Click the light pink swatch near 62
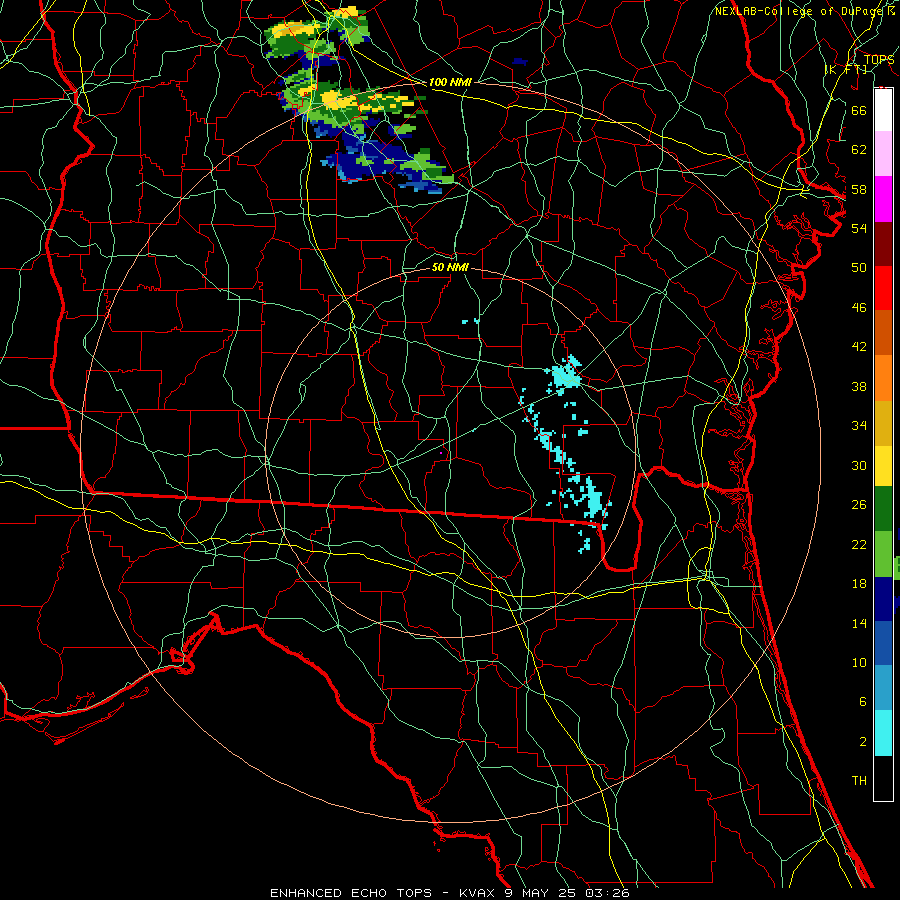The width and height of the screenshot is (900, 900). click(x=883, y=153)
